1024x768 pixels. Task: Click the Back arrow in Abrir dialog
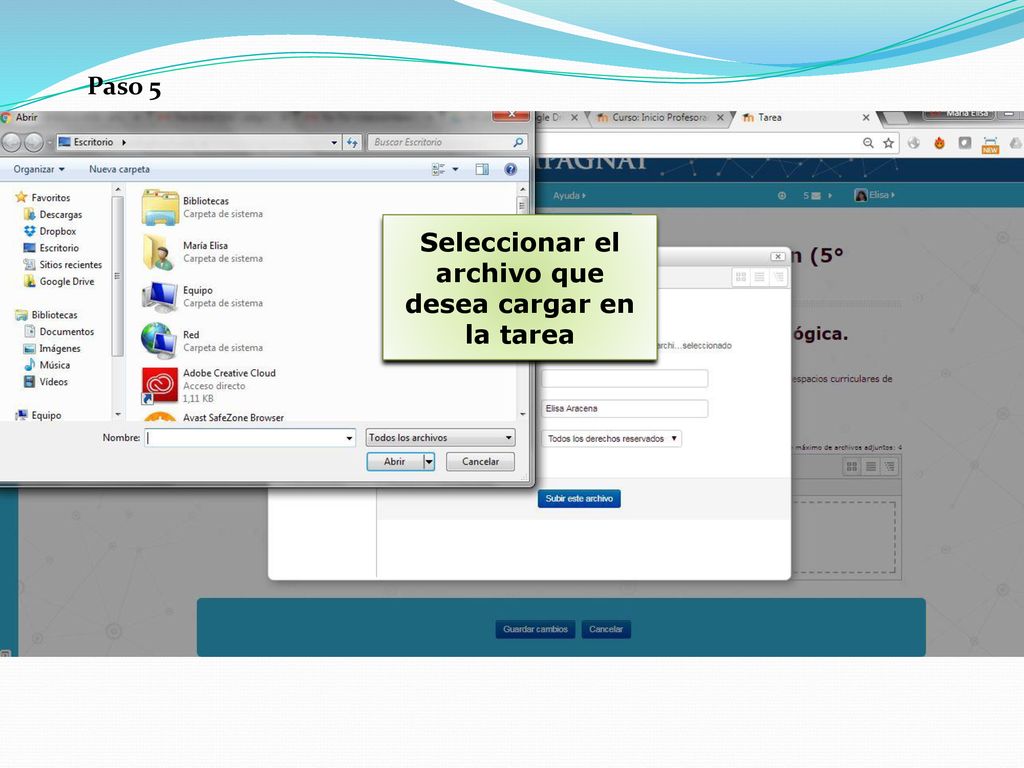click(12, 142)
